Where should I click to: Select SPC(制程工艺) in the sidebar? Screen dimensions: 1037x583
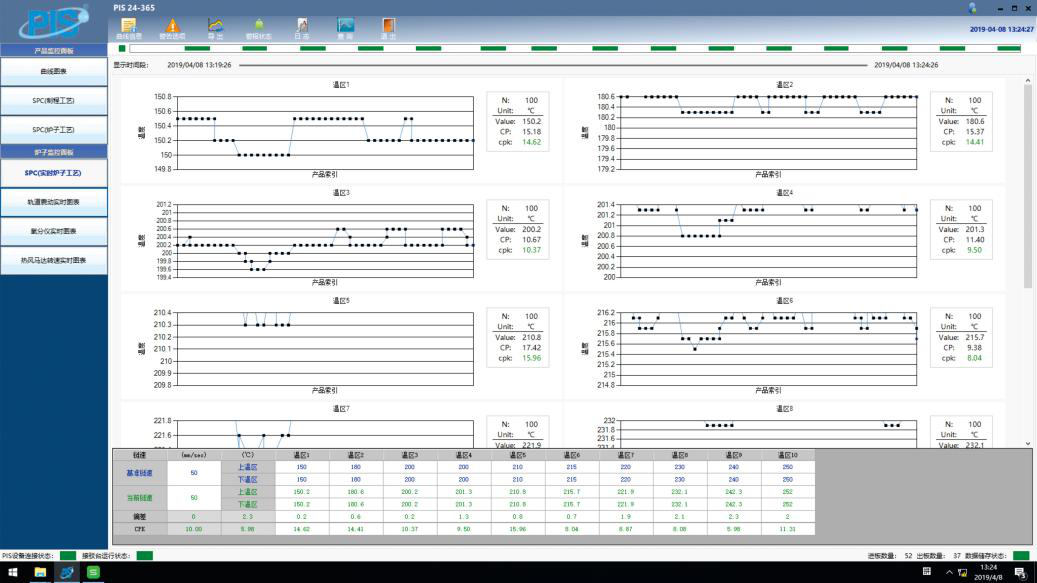[x=54, y=100]
